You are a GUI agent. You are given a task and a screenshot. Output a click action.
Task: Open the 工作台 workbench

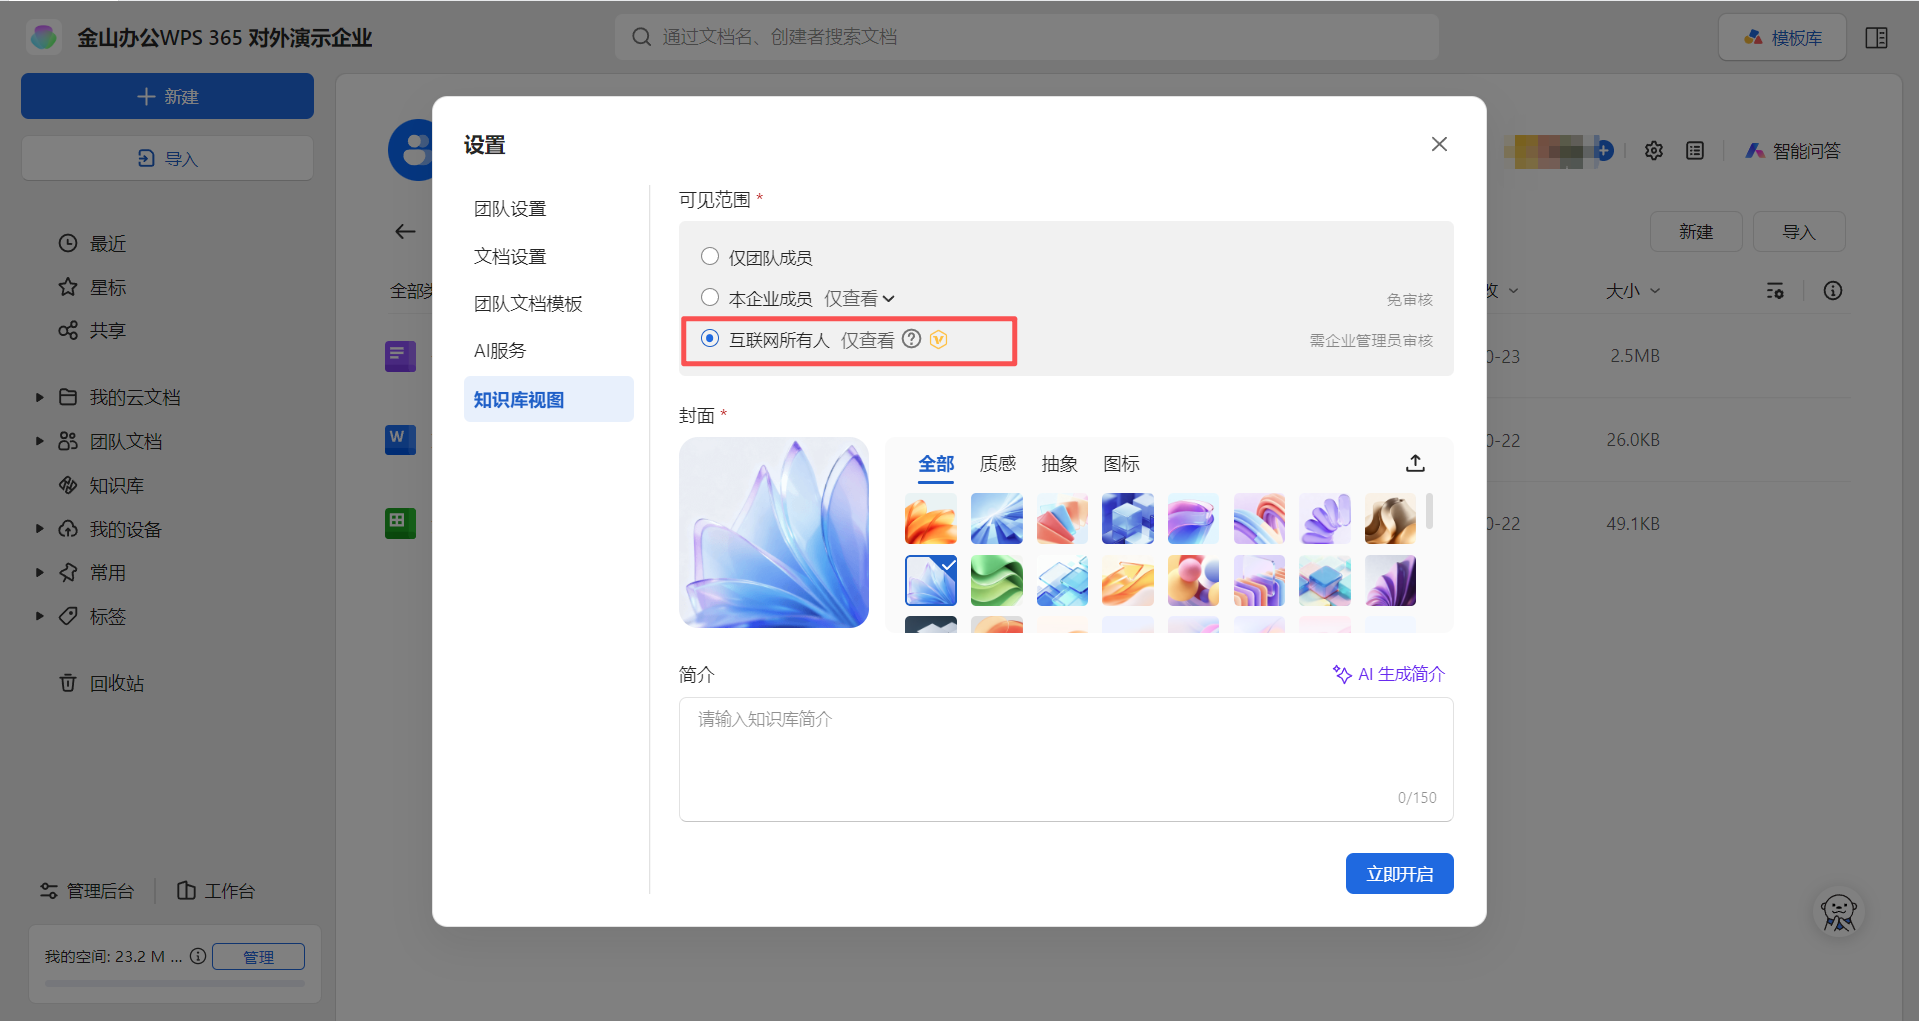(216, 890)
